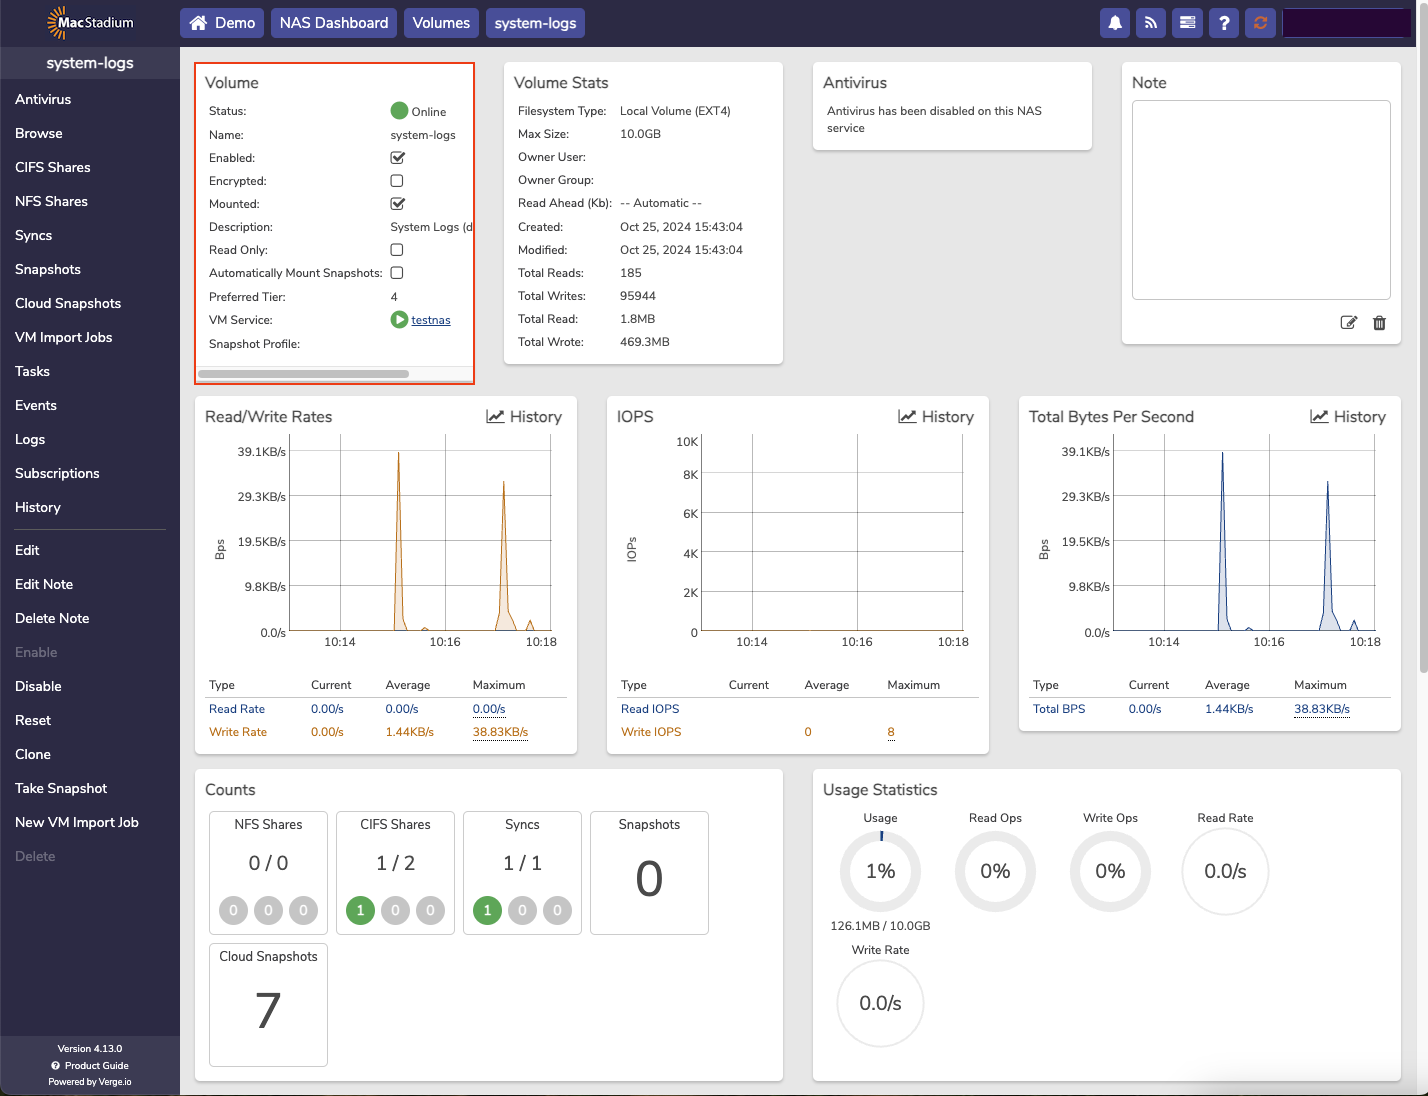Click the server console icon in the header
The image size is (1428, 1096).
click(1187, 22)
